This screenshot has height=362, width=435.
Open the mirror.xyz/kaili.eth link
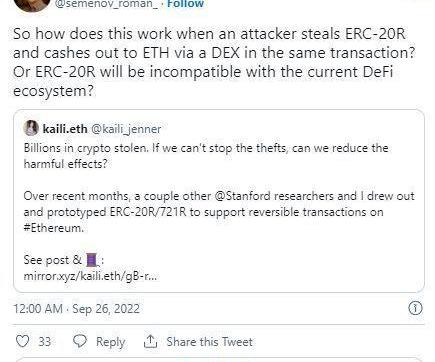(90, 276)
